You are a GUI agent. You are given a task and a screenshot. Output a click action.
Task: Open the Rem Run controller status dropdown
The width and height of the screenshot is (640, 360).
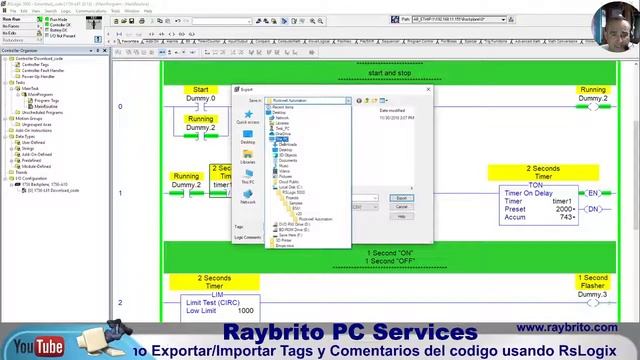point(40,19)
